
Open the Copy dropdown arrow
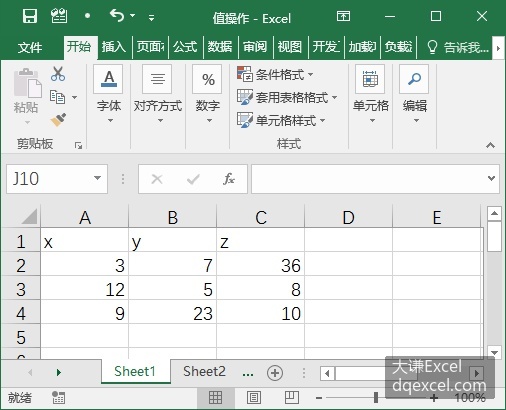click(75, 97)
